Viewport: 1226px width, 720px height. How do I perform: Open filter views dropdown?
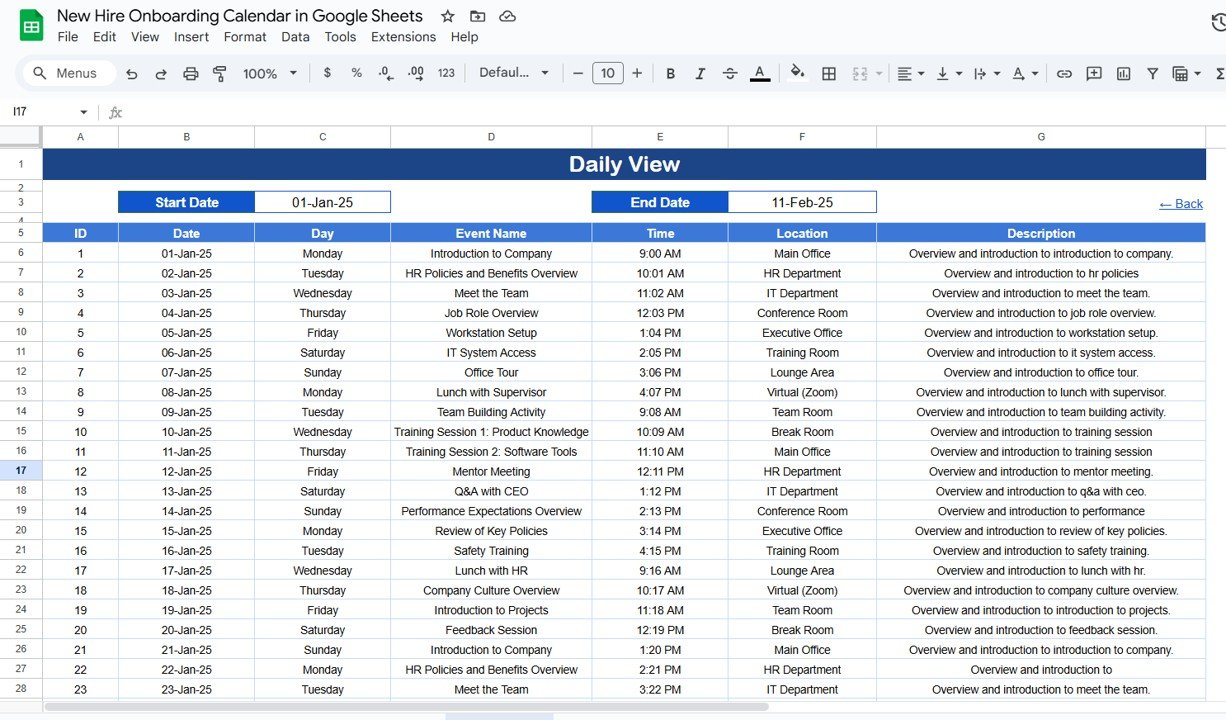[1186, 73]
